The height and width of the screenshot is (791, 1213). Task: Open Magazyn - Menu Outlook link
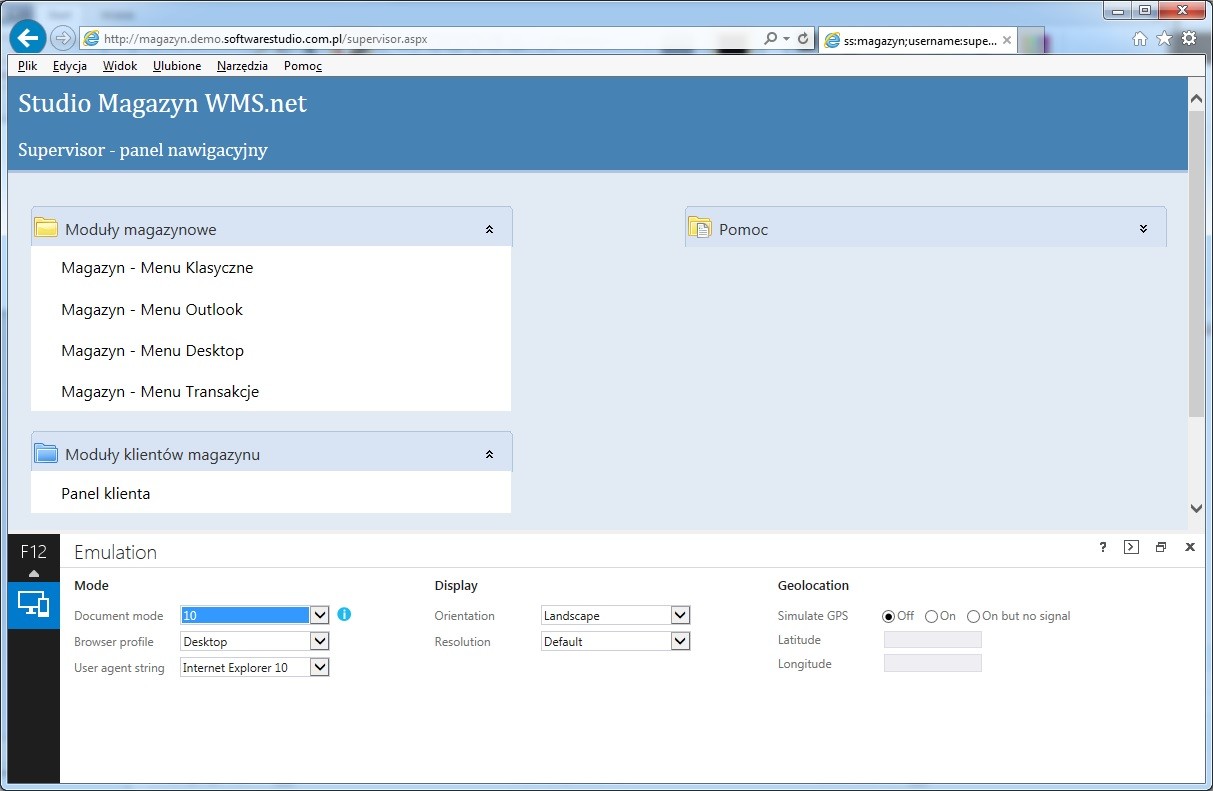click(152, 310)
